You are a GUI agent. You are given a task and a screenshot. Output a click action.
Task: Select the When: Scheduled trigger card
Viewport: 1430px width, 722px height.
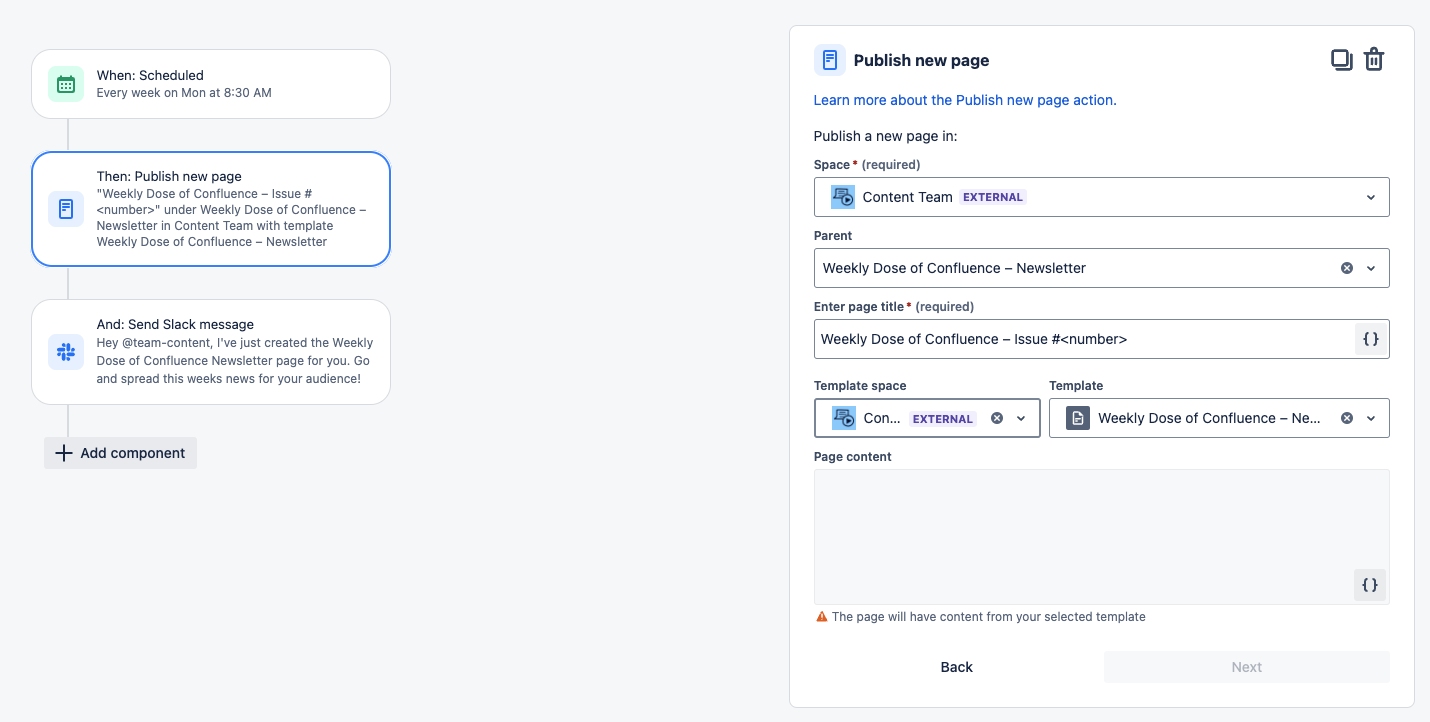211,84
